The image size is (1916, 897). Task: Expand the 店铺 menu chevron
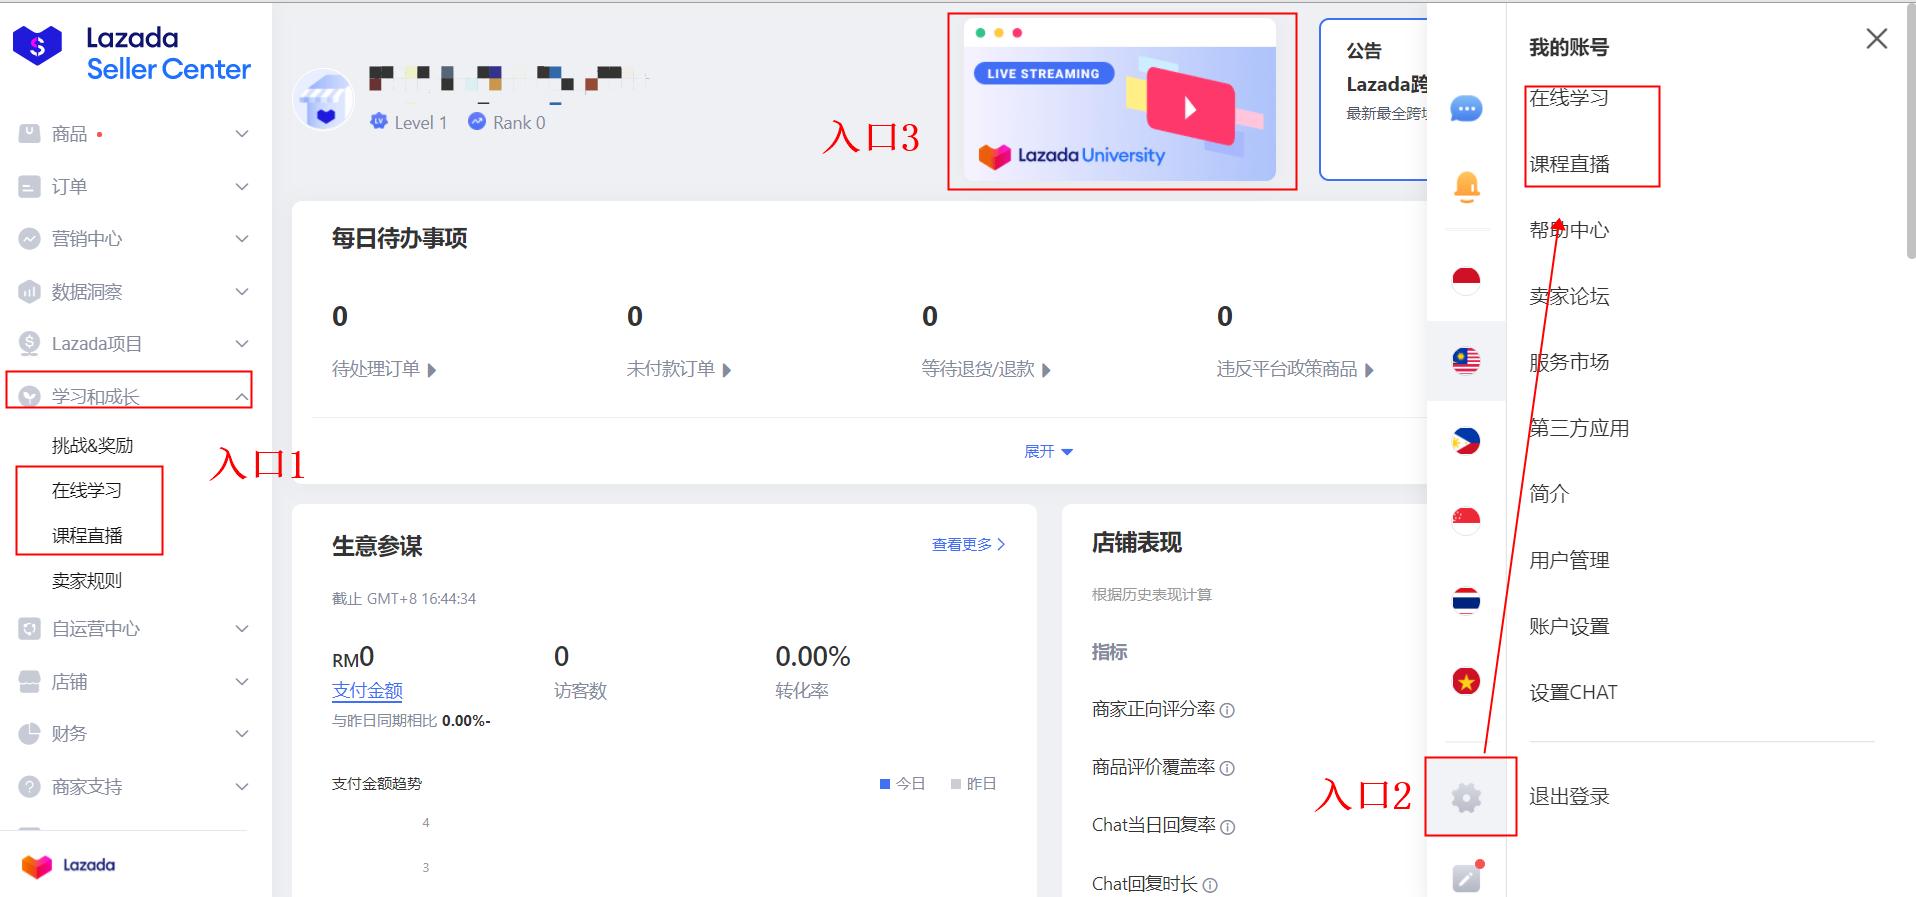pos(242,681)
